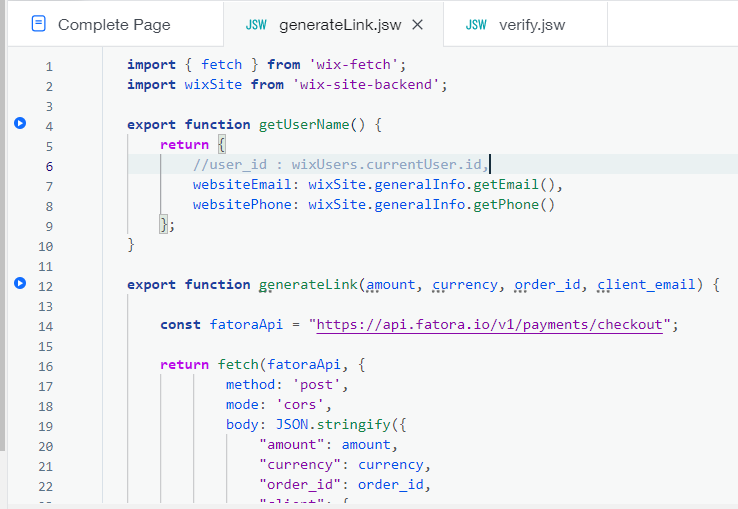The height and width of the screenshot is (509, 738).
Task: Open the fatora API checkout URL link
Action: click(489, 324)
